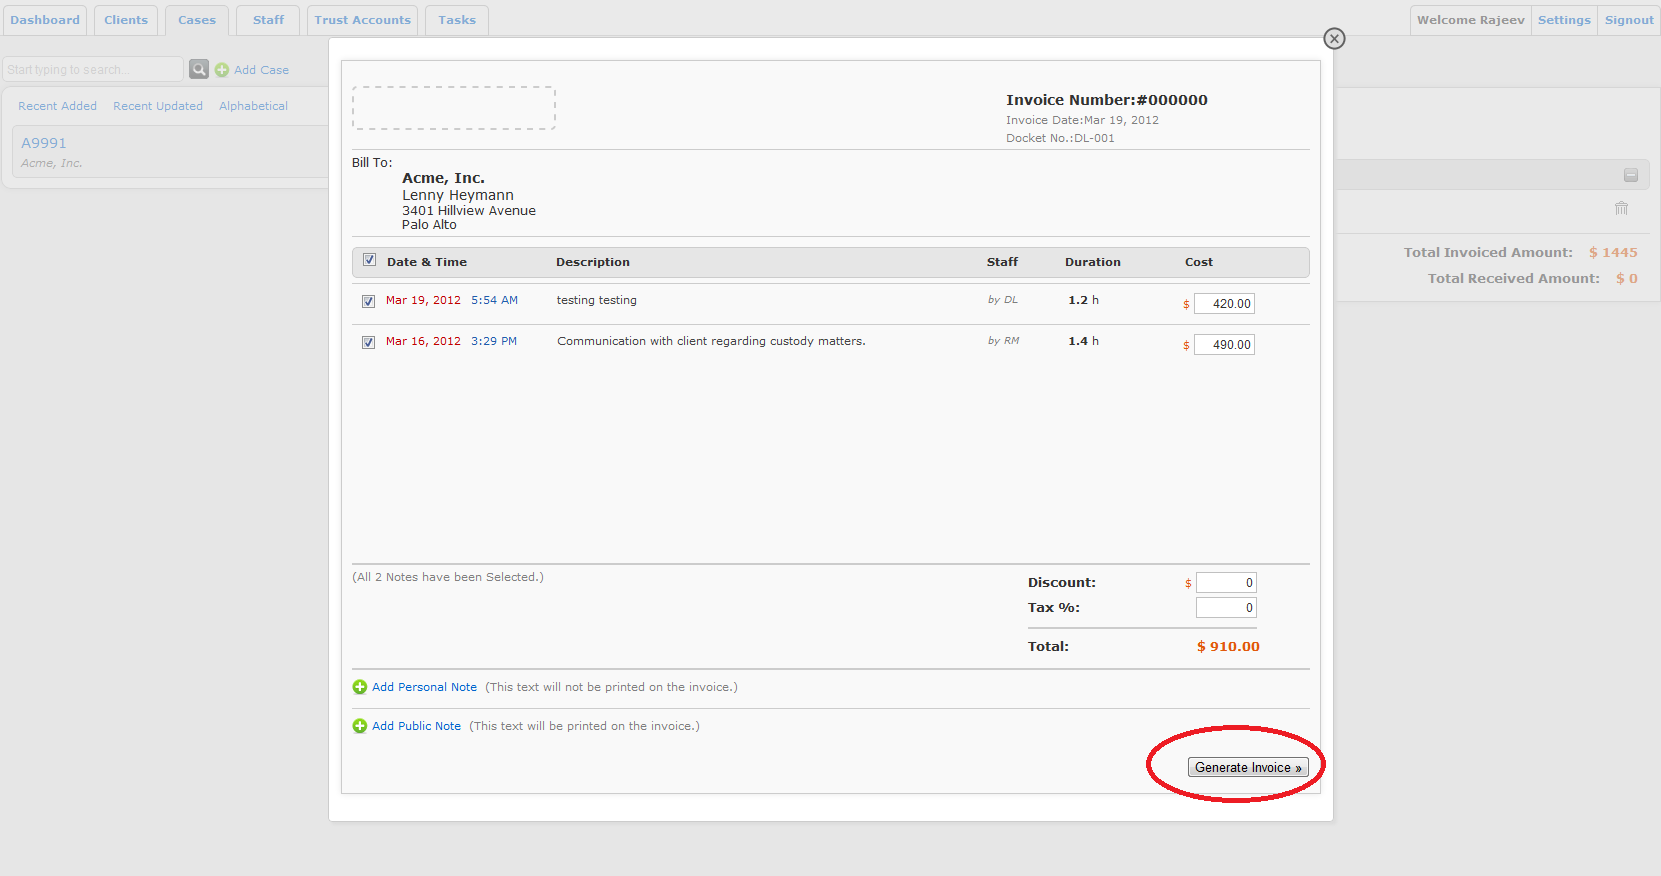
Task: Uncheck the Mar 16, 2012 note checkbox
Action: (x=368, y=342)
